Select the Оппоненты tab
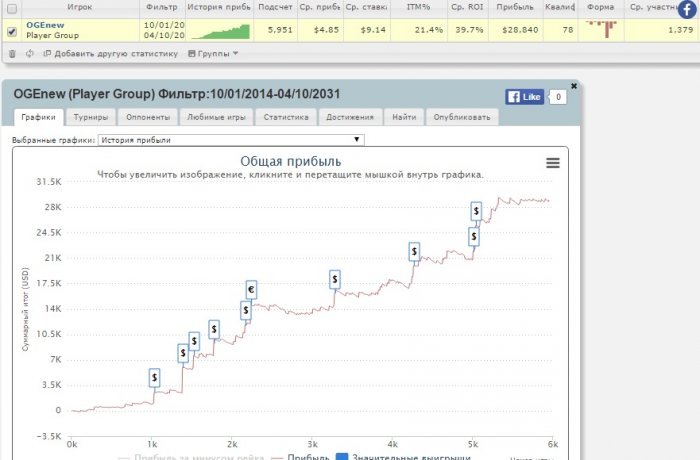This screenshot has height=460, width=700. (147, 117)
